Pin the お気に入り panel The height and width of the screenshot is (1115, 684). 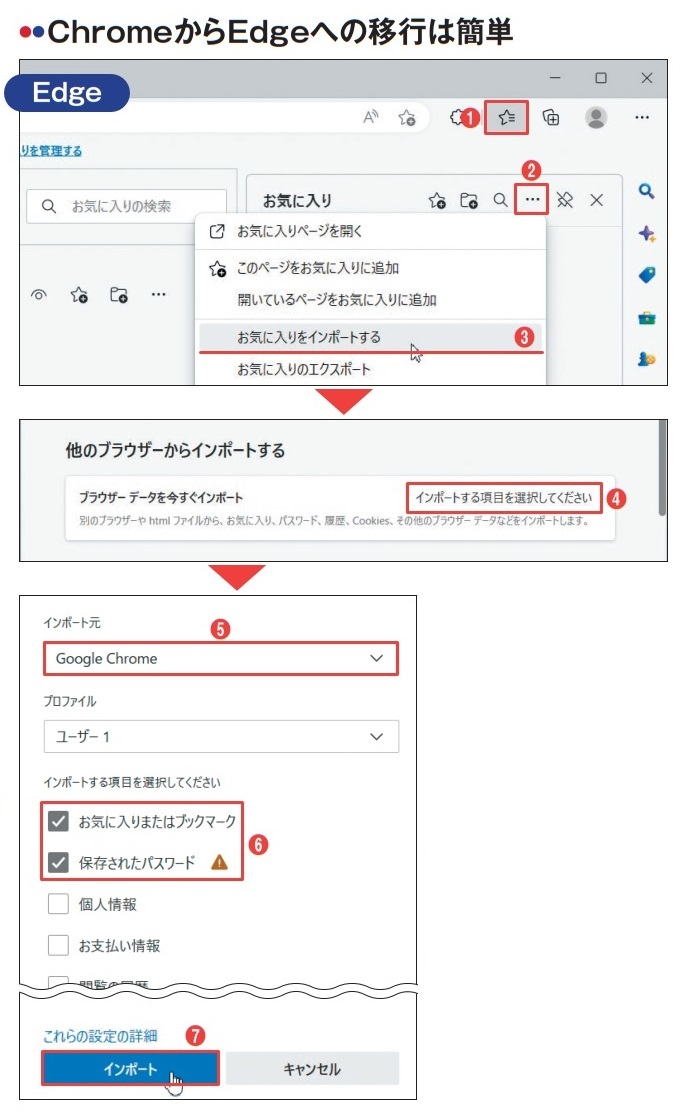565,201
